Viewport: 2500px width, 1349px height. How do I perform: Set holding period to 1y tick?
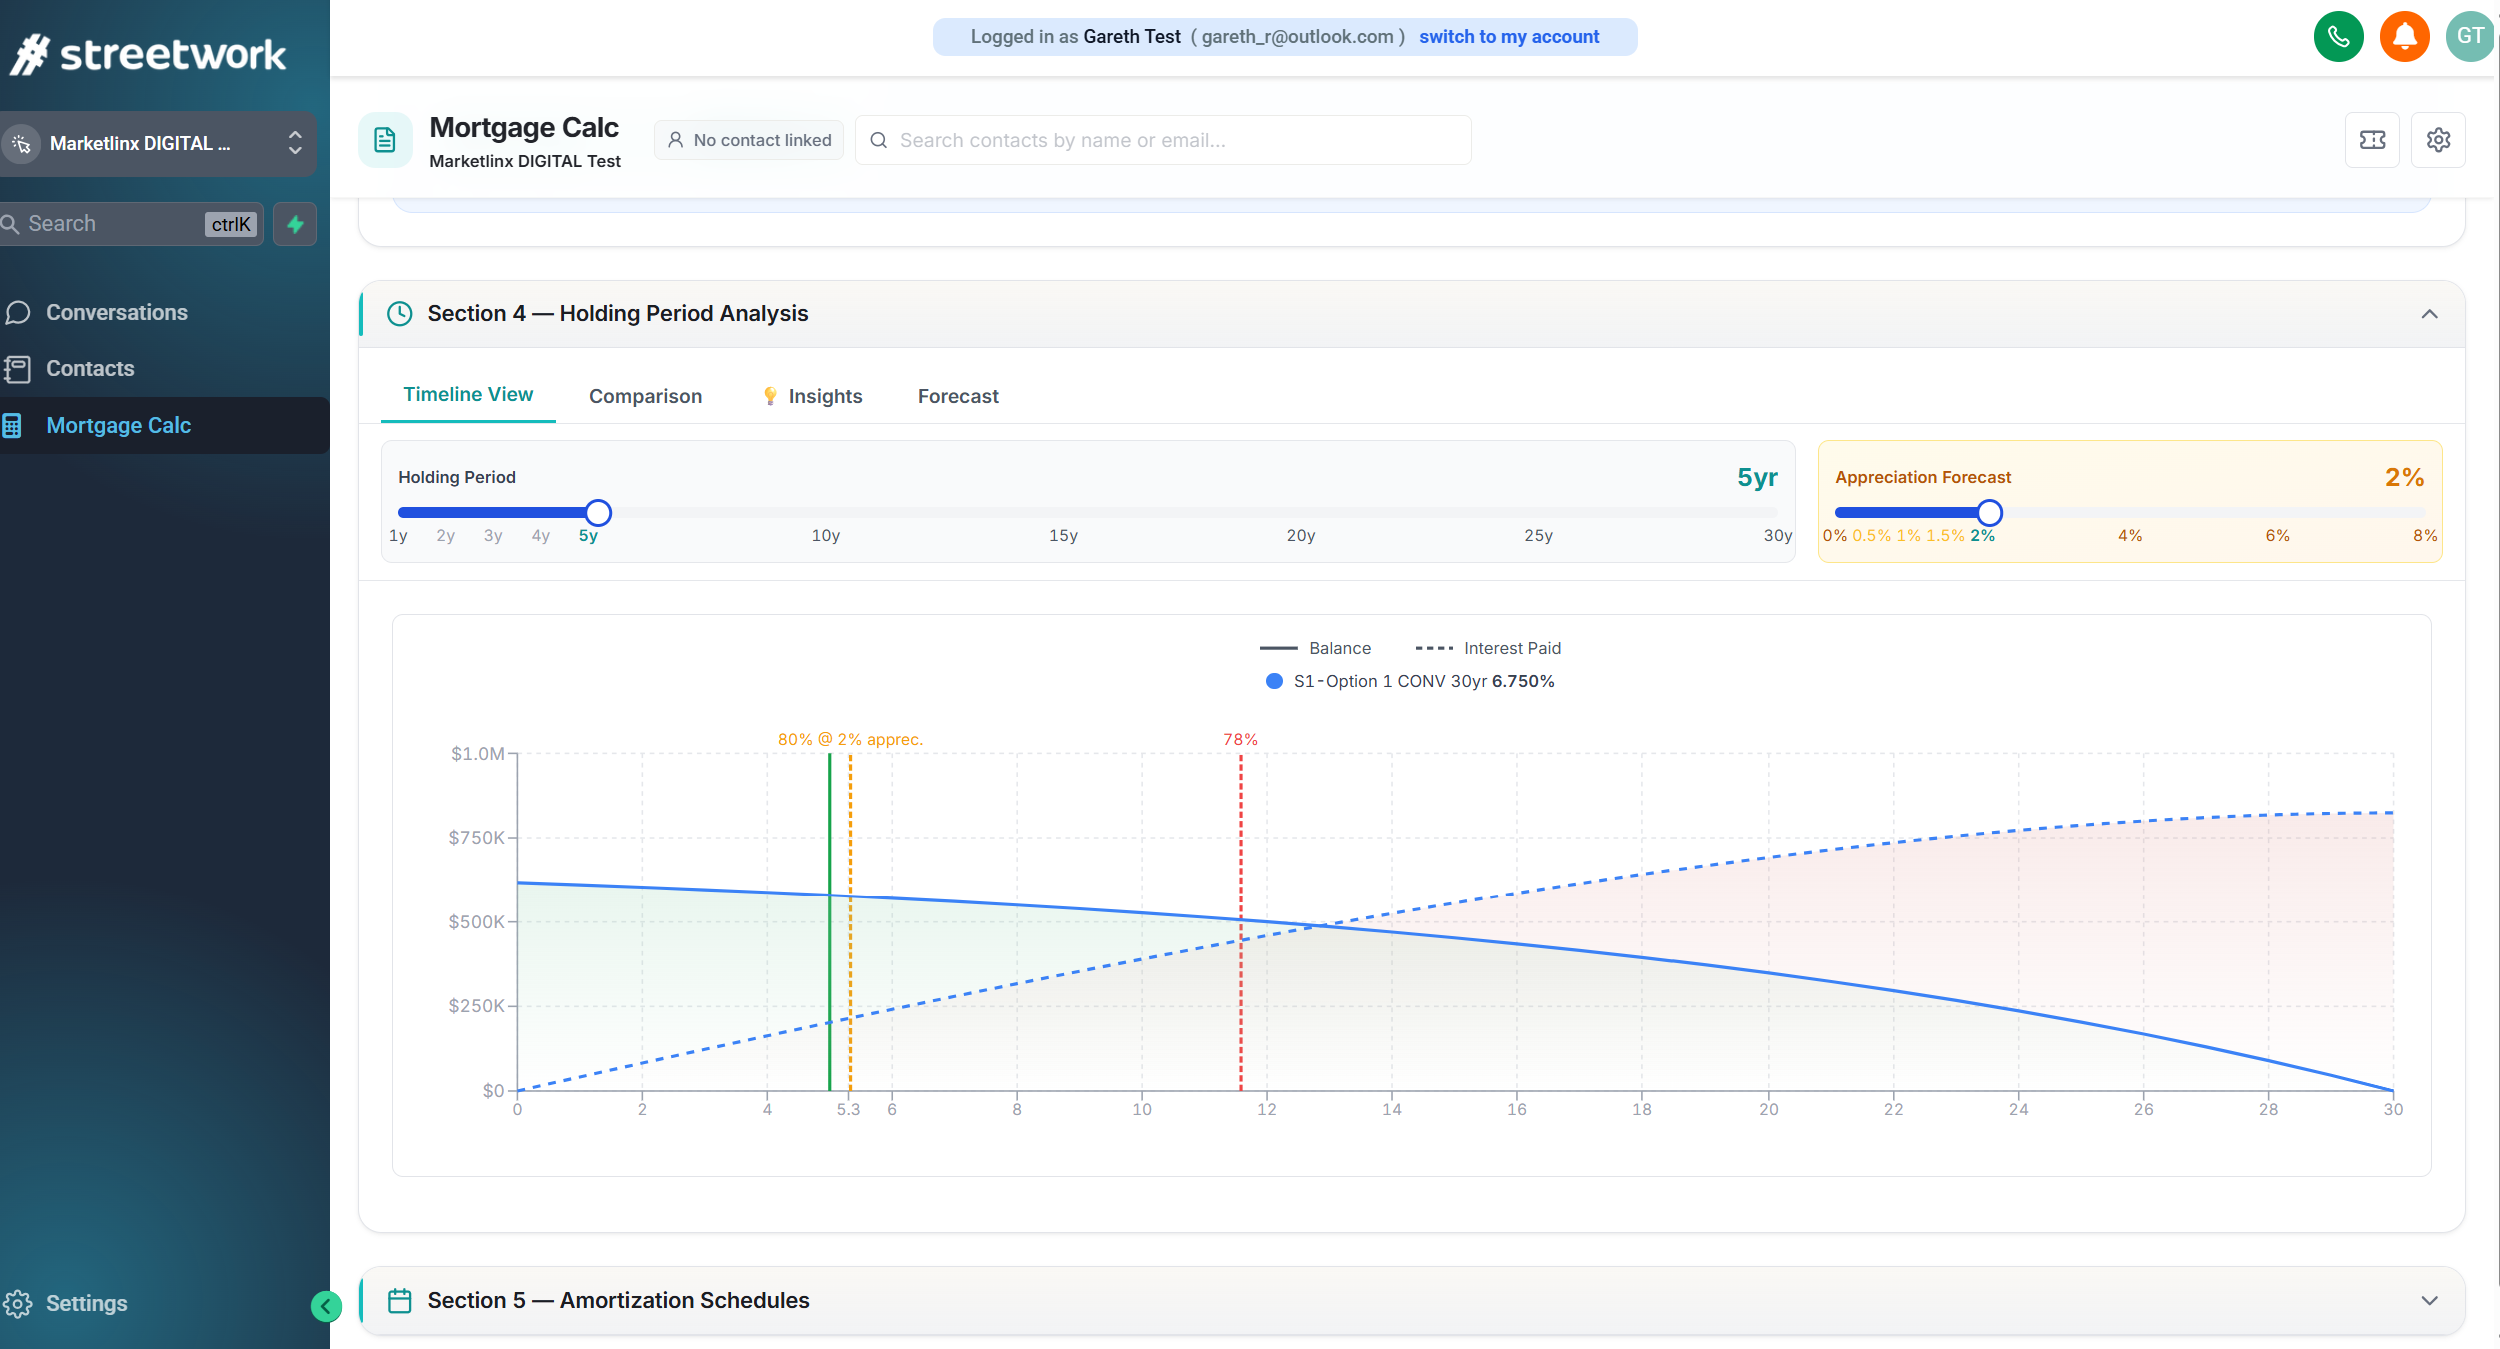[398, 536]
